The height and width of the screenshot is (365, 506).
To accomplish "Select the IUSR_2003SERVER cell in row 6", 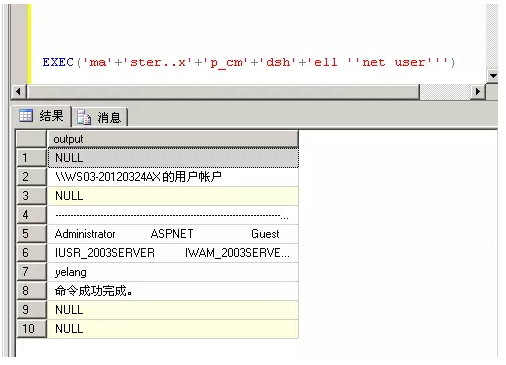I will [x=173, y=253].
